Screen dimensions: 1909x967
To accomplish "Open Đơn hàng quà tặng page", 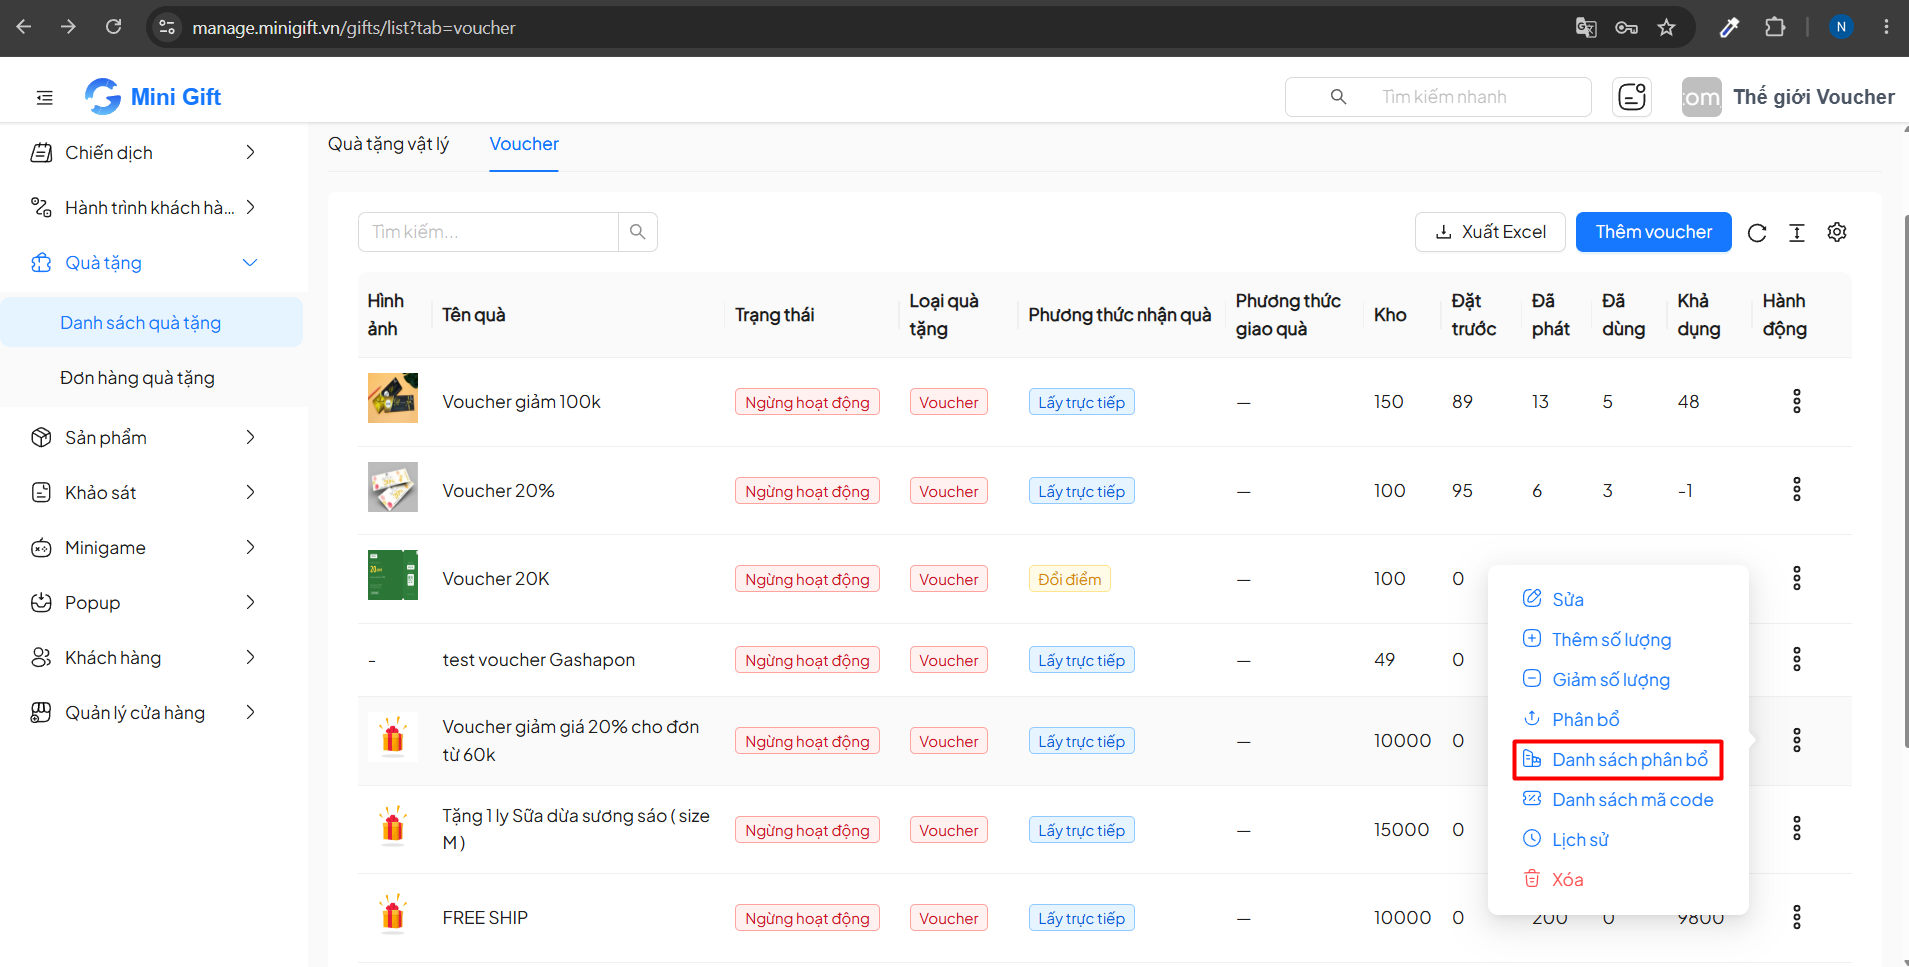I will tap(137, 378).
